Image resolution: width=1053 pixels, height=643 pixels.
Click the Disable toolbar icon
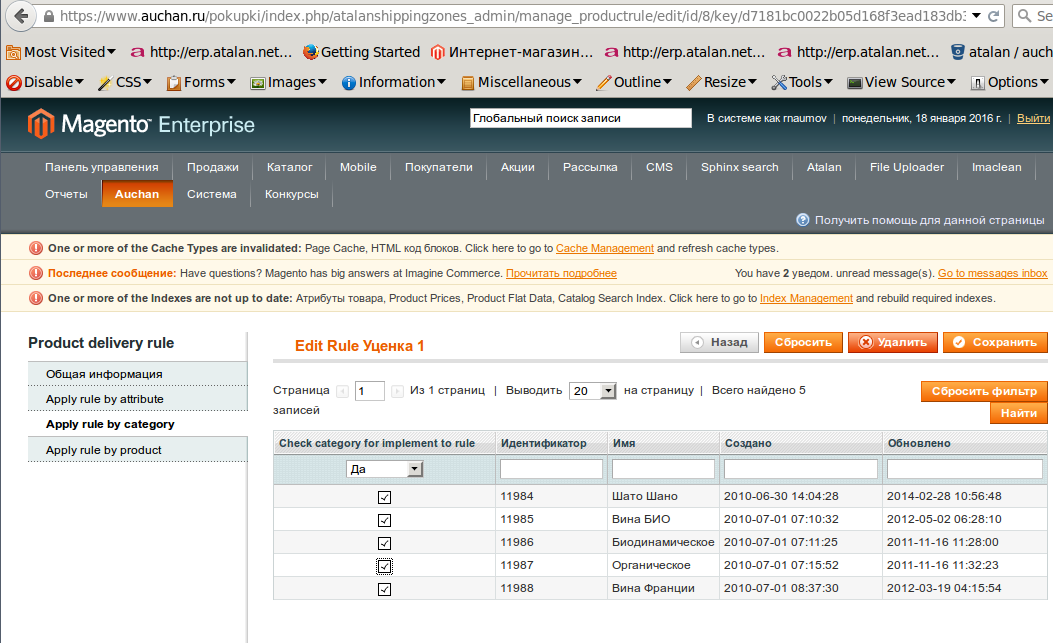click(13, 83)
